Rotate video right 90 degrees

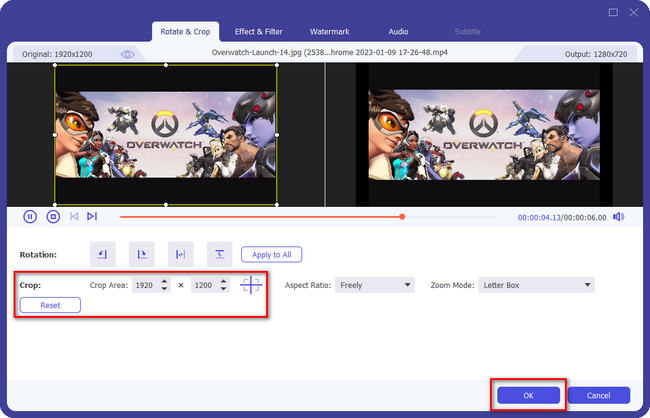[141, 254]
